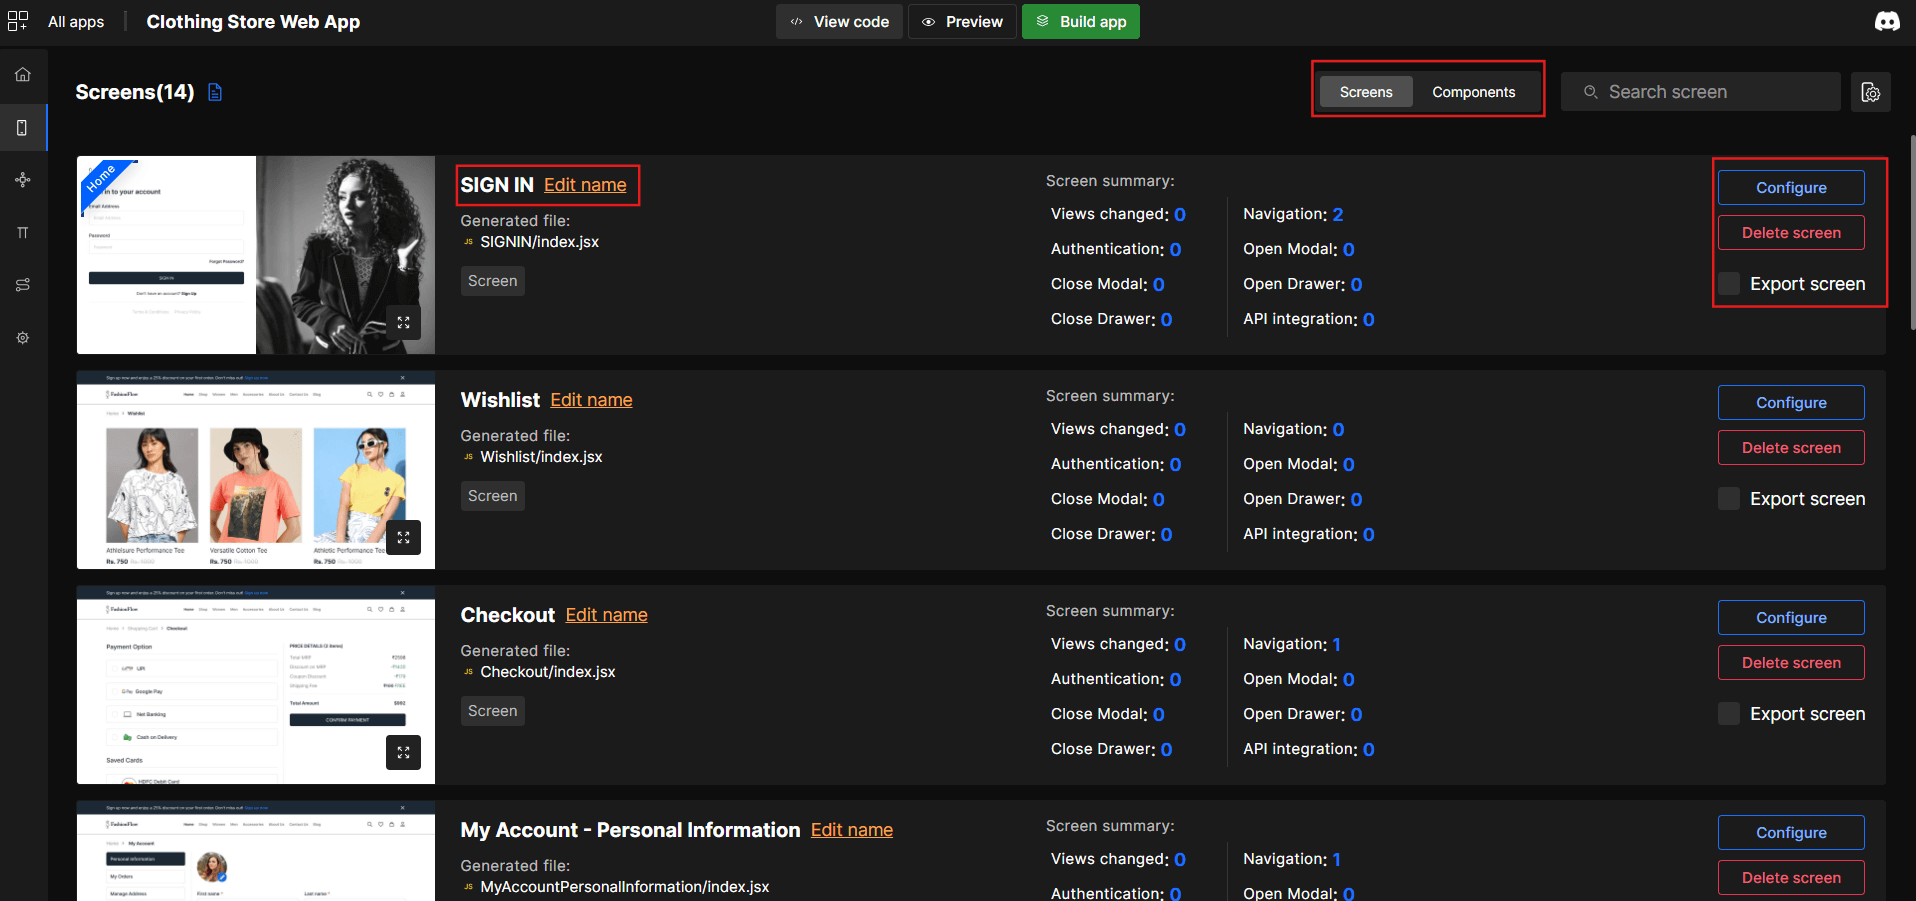Click the Discord icon in top bar
The width and height of the screenshot is (1916, 901).
click(1887, 21)
